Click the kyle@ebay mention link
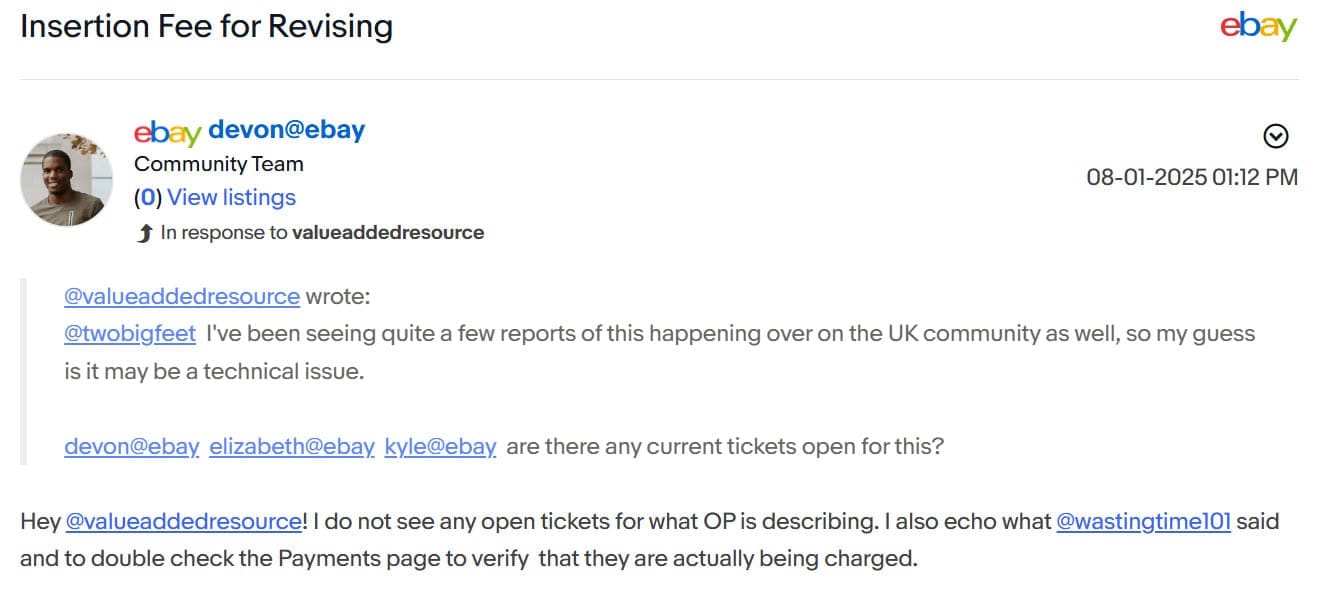 440,447
